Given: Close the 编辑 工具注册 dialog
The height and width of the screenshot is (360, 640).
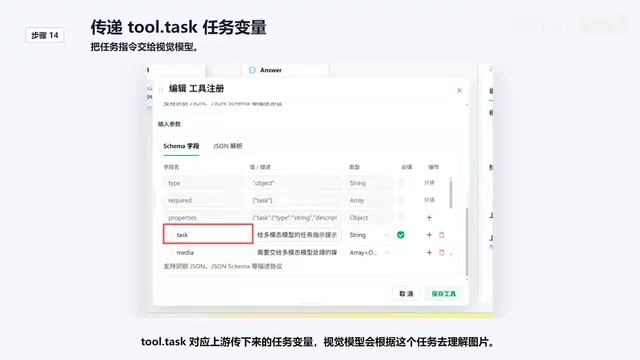Looking at the screenshot, I should [459, 90].
